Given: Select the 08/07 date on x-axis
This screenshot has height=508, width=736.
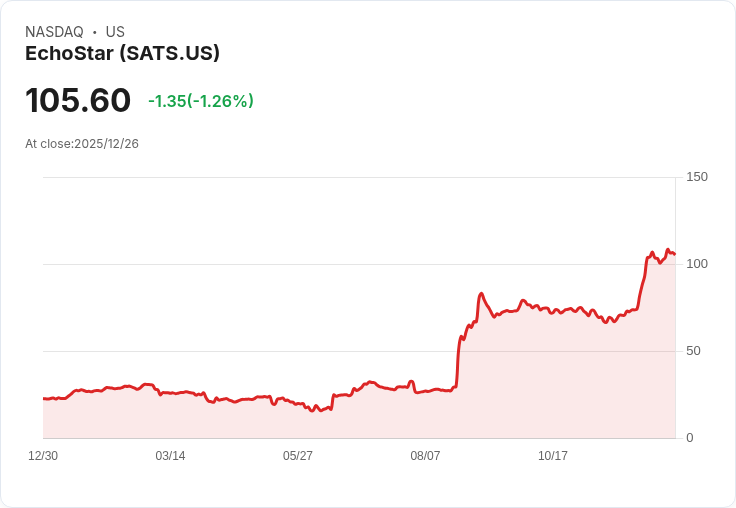Looking at the screenshot, I should pyautogui.click(x=425, y=456).
